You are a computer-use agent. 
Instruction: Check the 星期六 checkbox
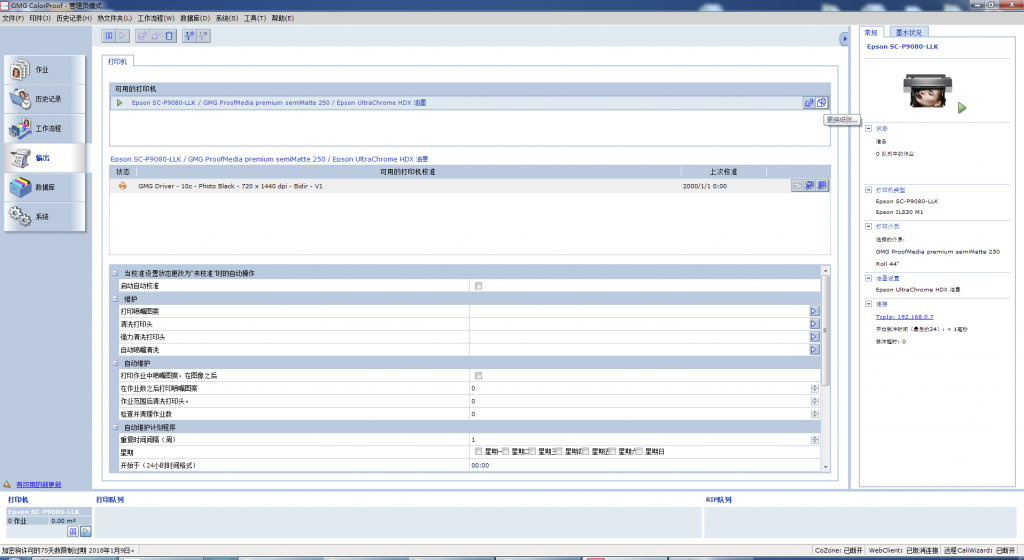click(x=613, y=452)
